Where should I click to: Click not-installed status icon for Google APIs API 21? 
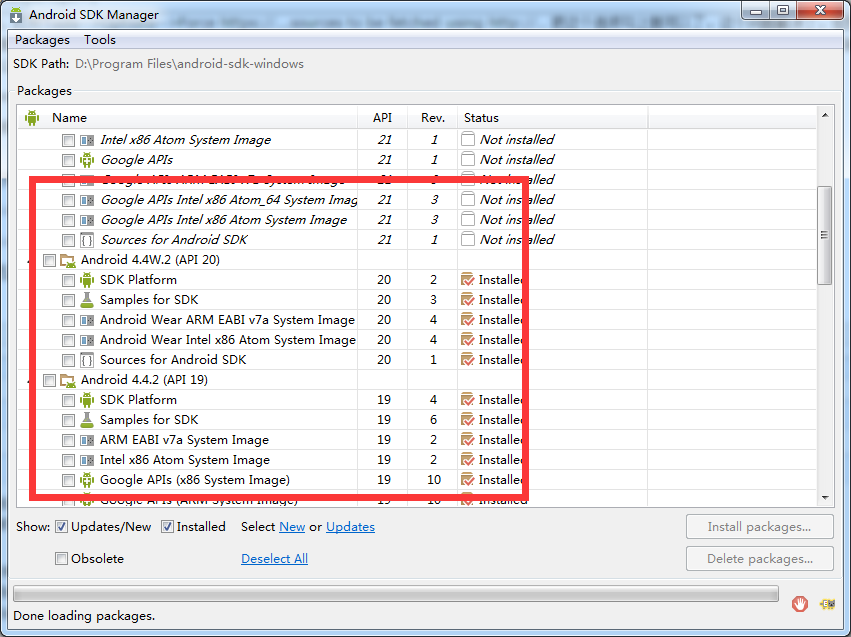click(468, 160)
